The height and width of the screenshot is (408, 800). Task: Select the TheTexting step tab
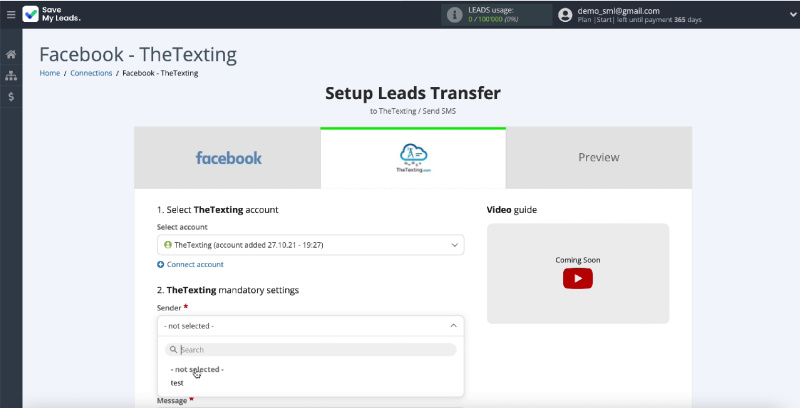pos(413,158)
